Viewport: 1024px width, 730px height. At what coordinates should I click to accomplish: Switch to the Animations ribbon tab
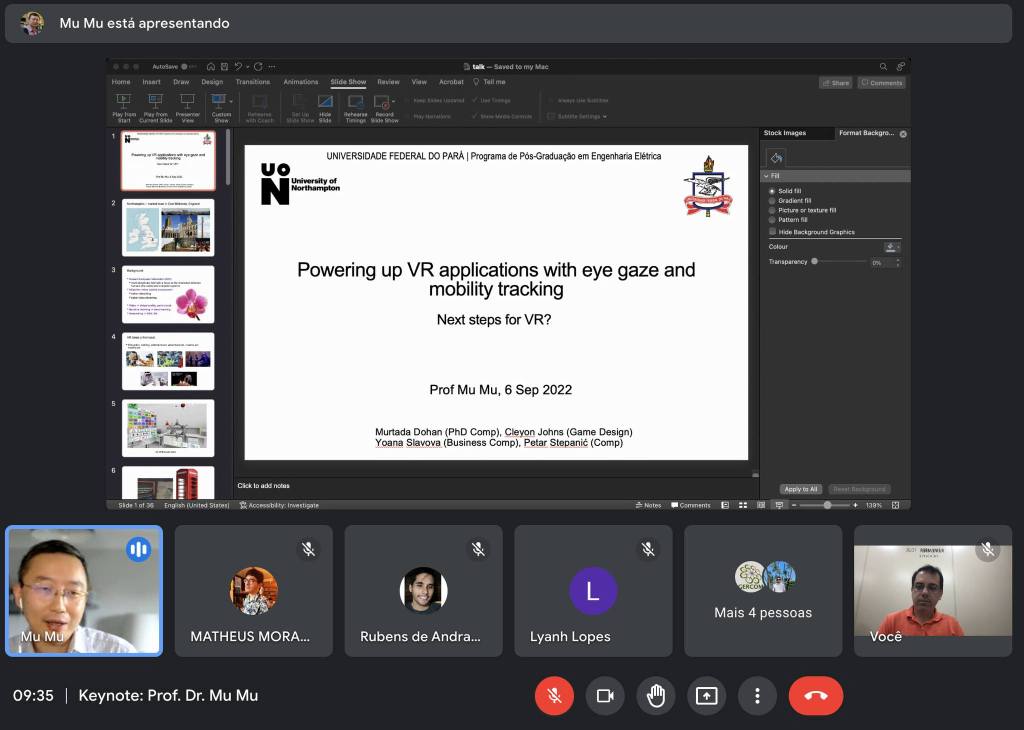coord(300,82)
